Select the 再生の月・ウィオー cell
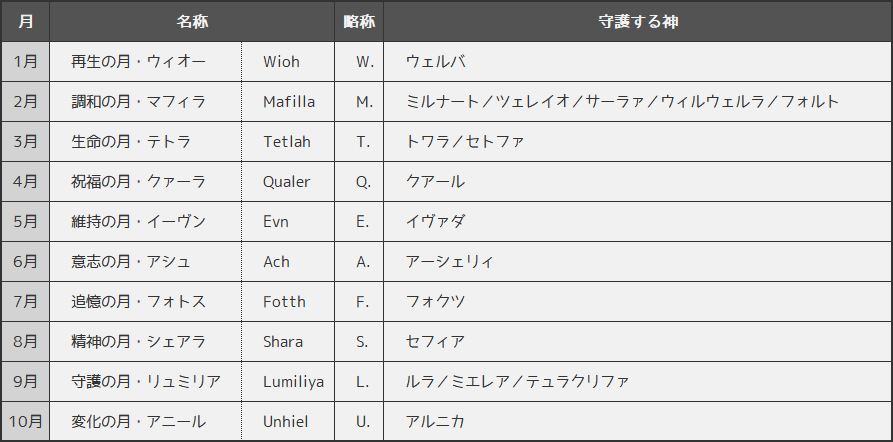Viewport: 893px width, 442px height. coord(138,62)
